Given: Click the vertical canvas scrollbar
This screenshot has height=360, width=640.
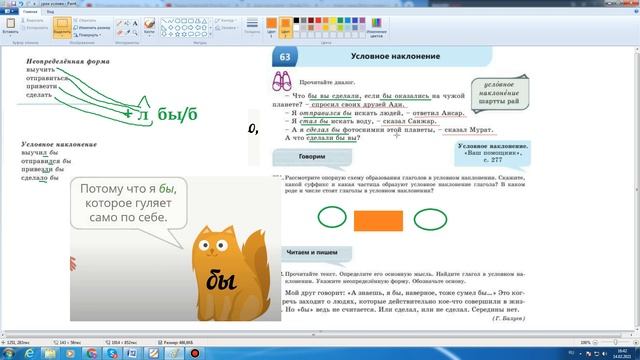Looking at the screenshot, I should tap(636, 189).
